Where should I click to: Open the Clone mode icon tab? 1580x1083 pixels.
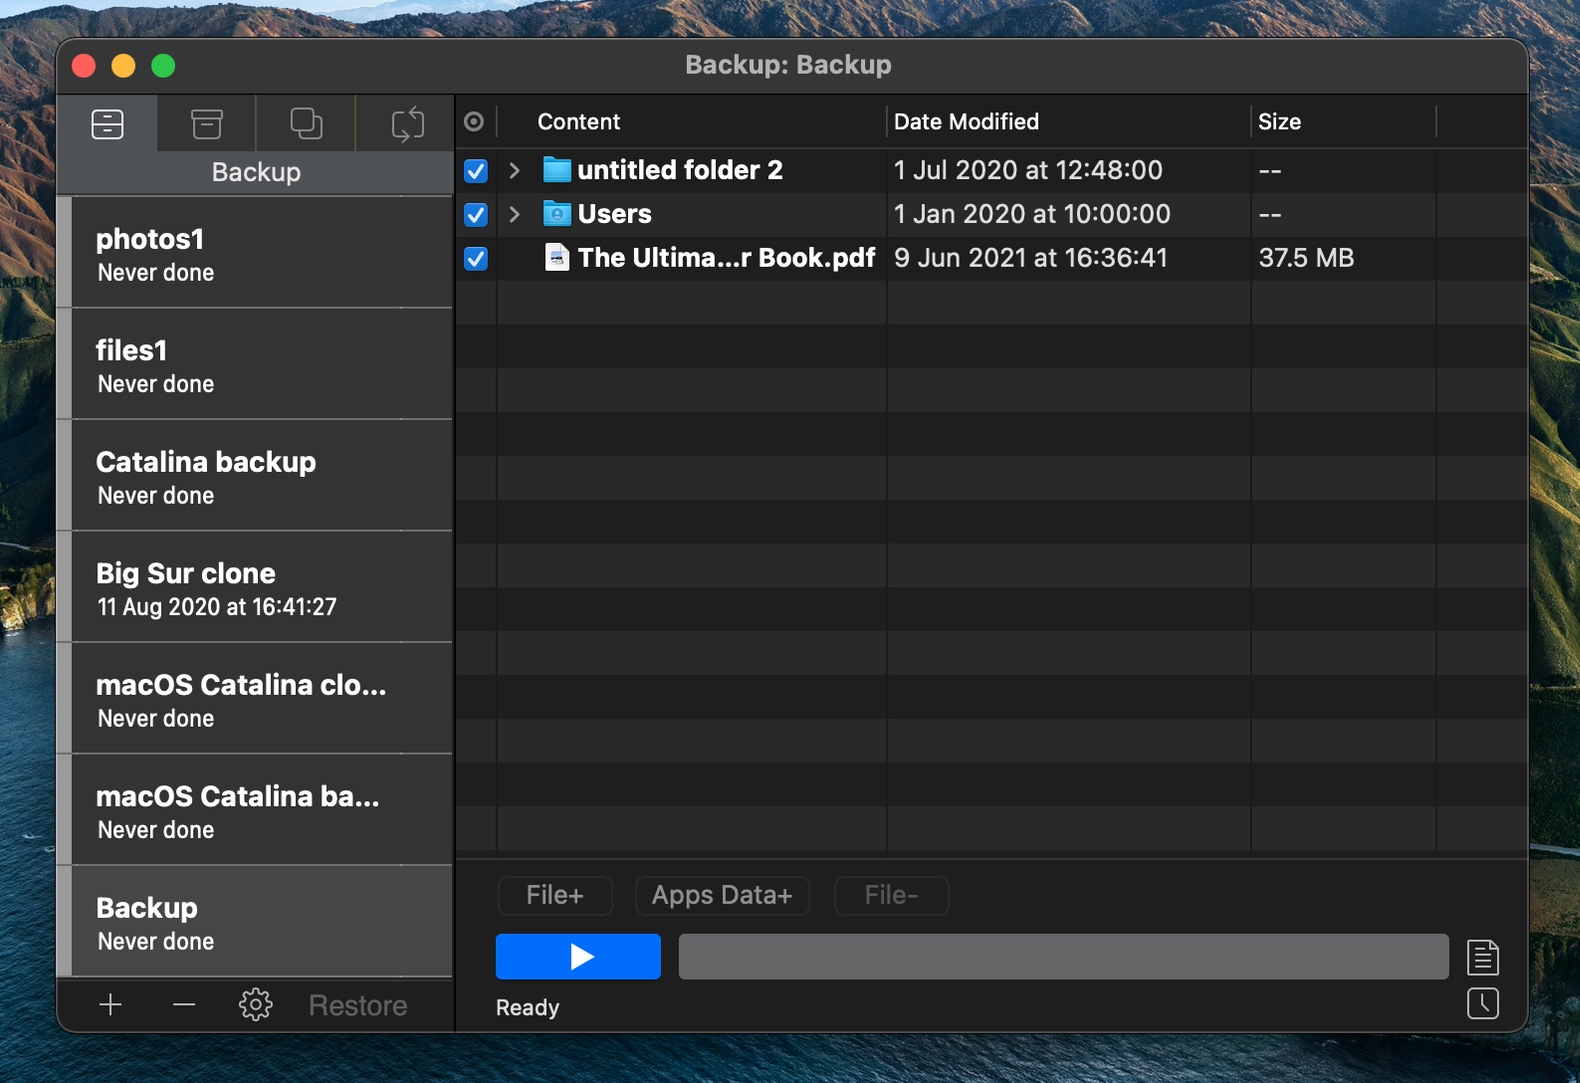pyautogui.click(x=306, y=124)
